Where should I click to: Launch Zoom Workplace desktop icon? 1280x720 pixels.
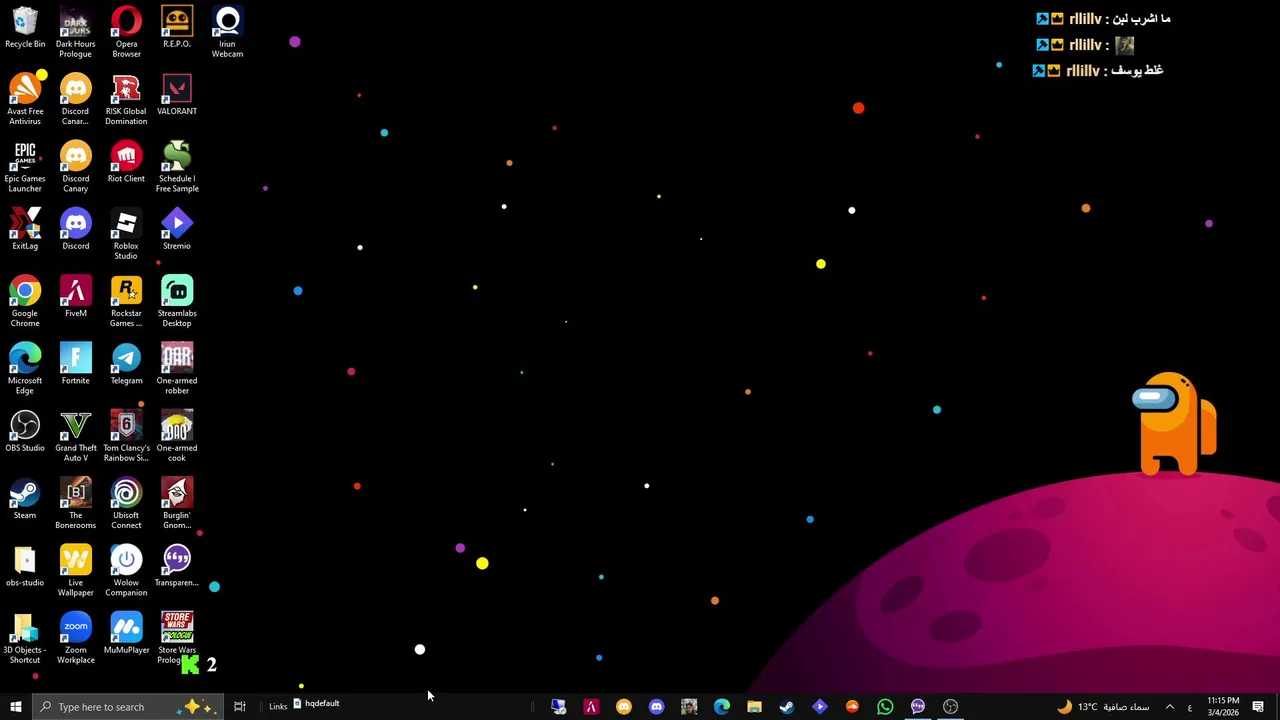coord(75,638)
